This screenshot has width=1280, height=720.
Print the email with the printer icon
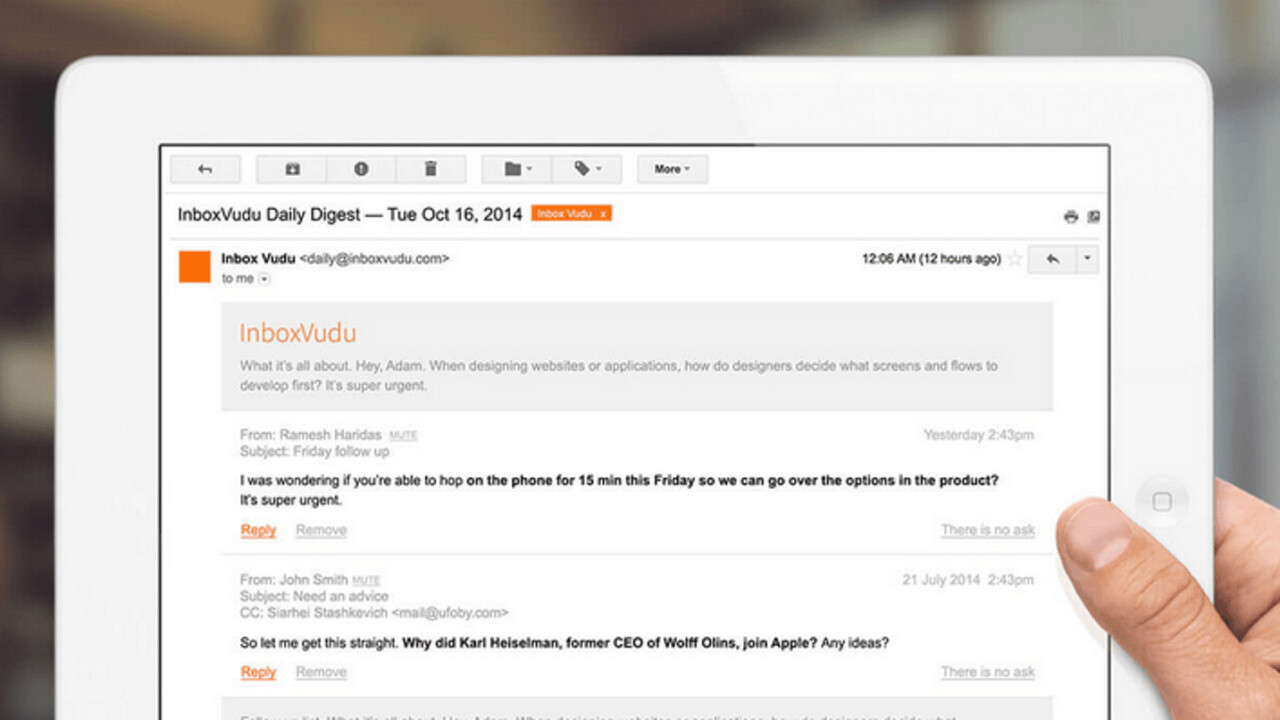tap(1071, 216)
